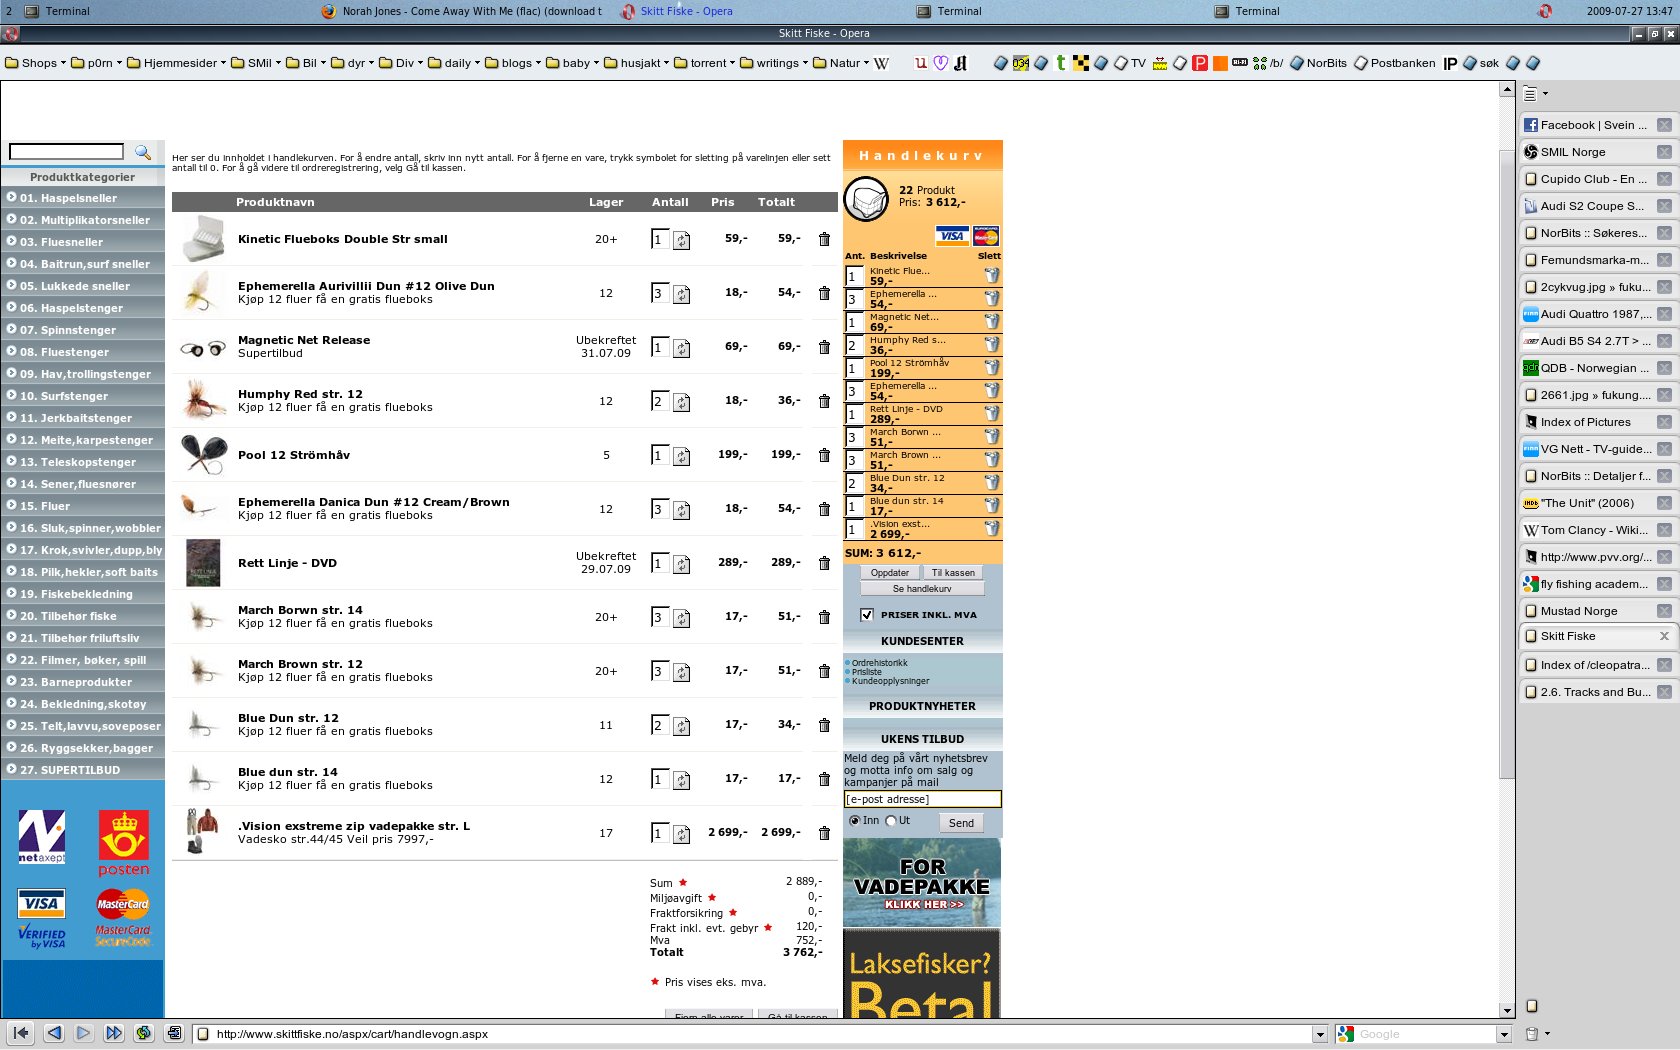Remove Pool 12 Strömhåv with trash icon
The height and width of the screenshot is (1050, 1680).
pos(824,455)
